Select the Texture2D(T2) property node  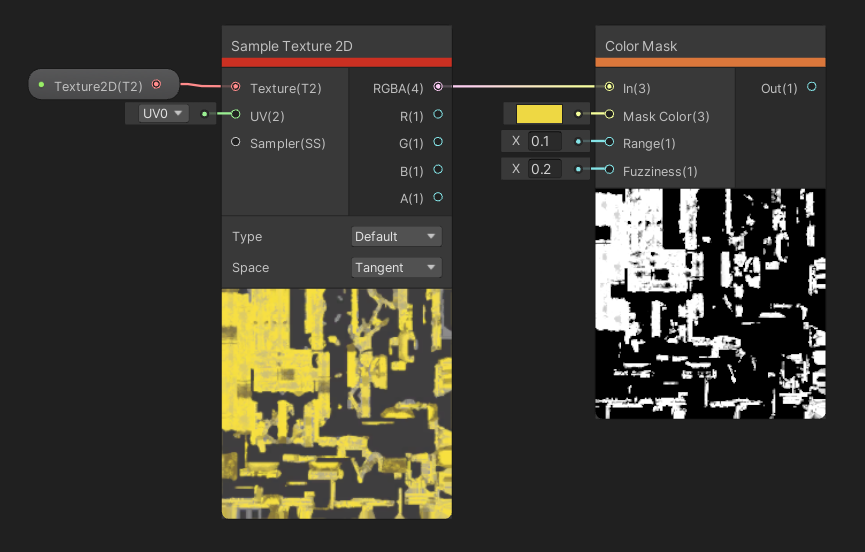pos(98,86)
